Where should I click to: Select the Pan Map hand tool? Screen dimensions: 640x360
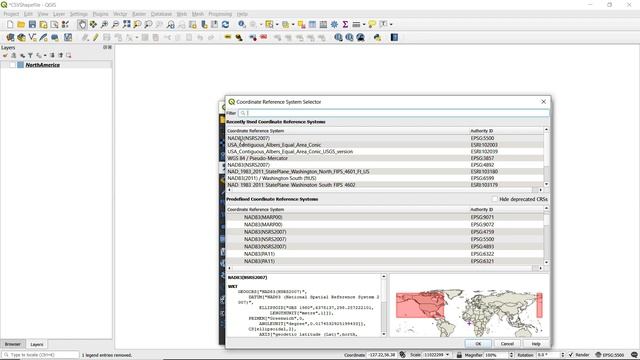(x=82, y=24)
